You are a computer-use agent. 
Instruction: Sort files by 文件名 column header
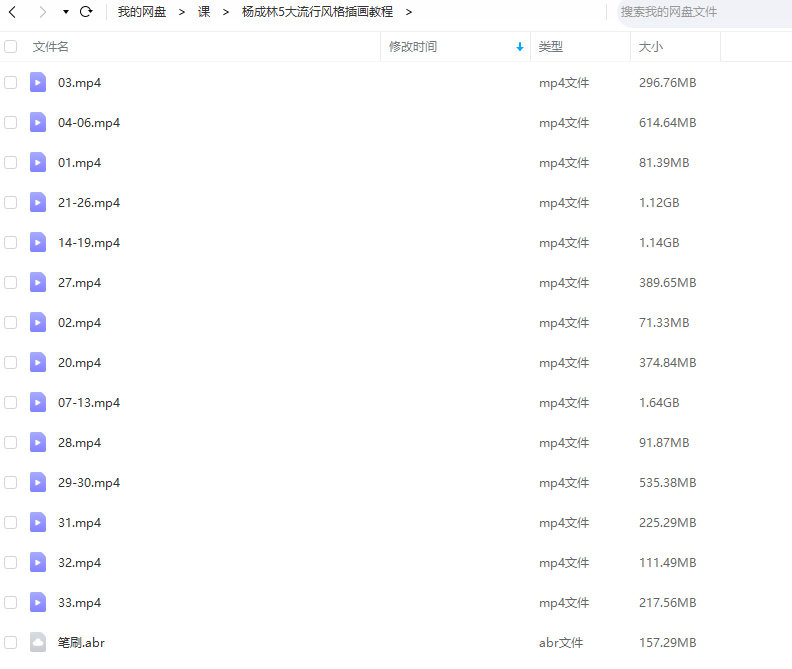(51, 47)
